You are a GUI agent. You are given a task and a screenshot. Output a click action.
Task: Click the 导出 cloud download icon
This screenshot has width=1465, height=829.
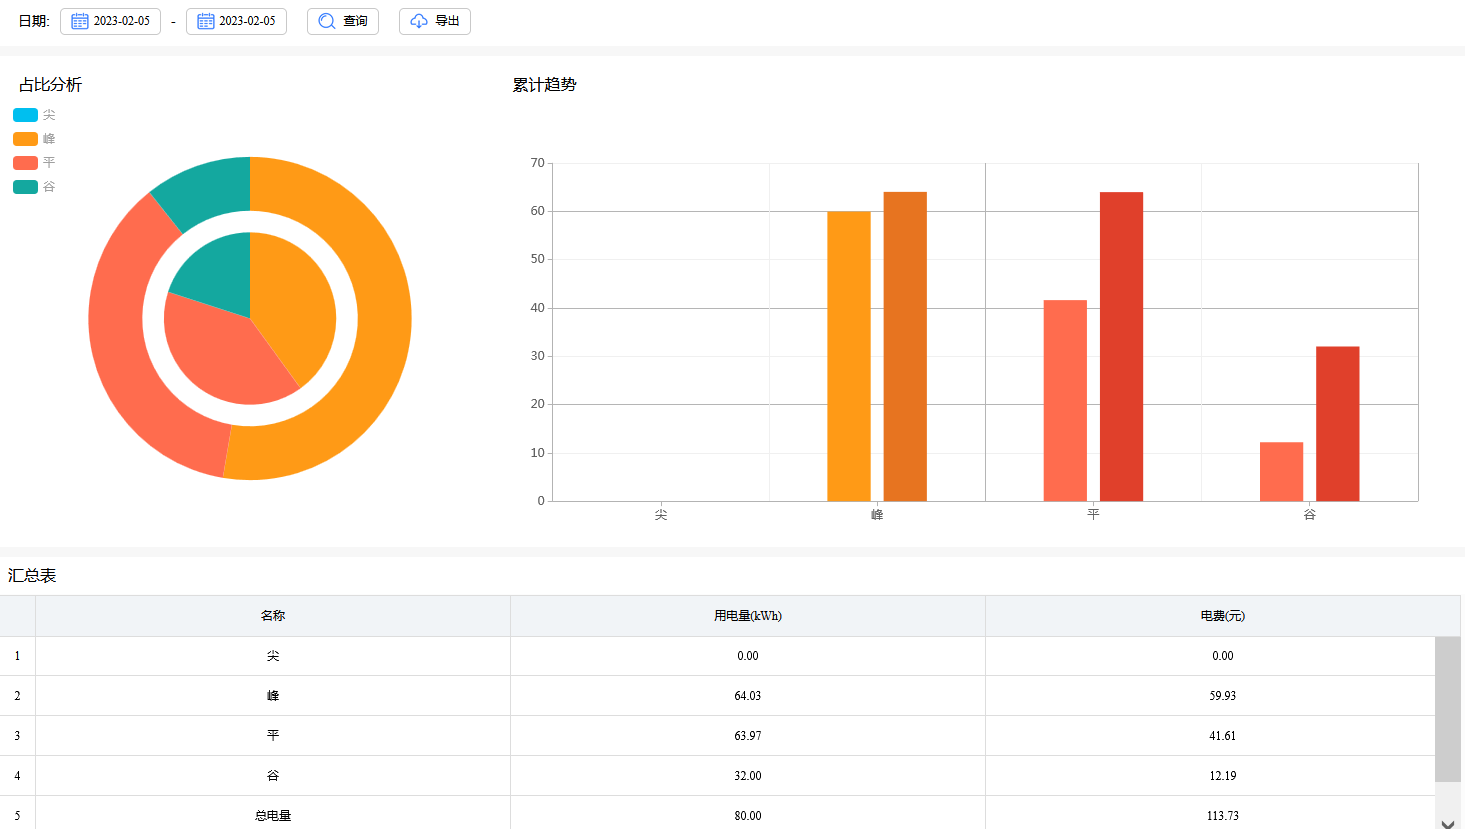pyautogui.click(x=419, y=21)
